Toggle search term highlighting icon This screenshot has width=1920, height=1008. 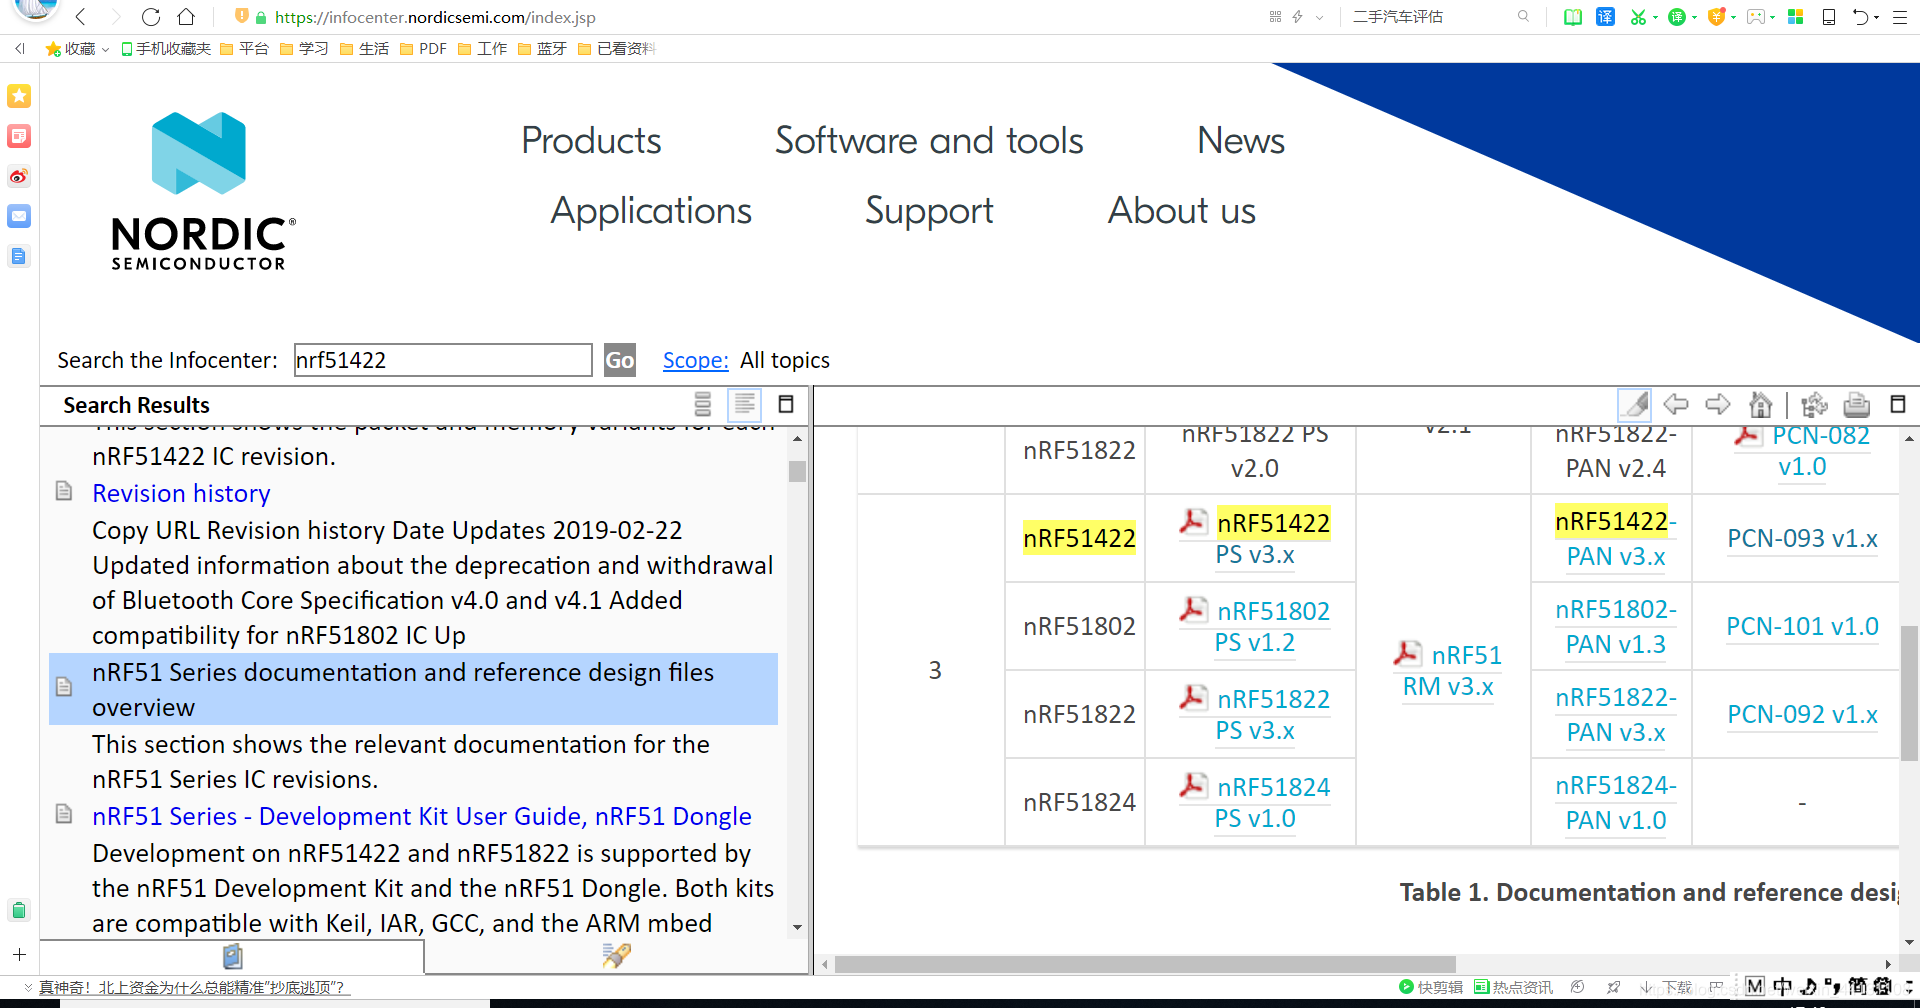pyautogui.click(x=1634, y=404)
